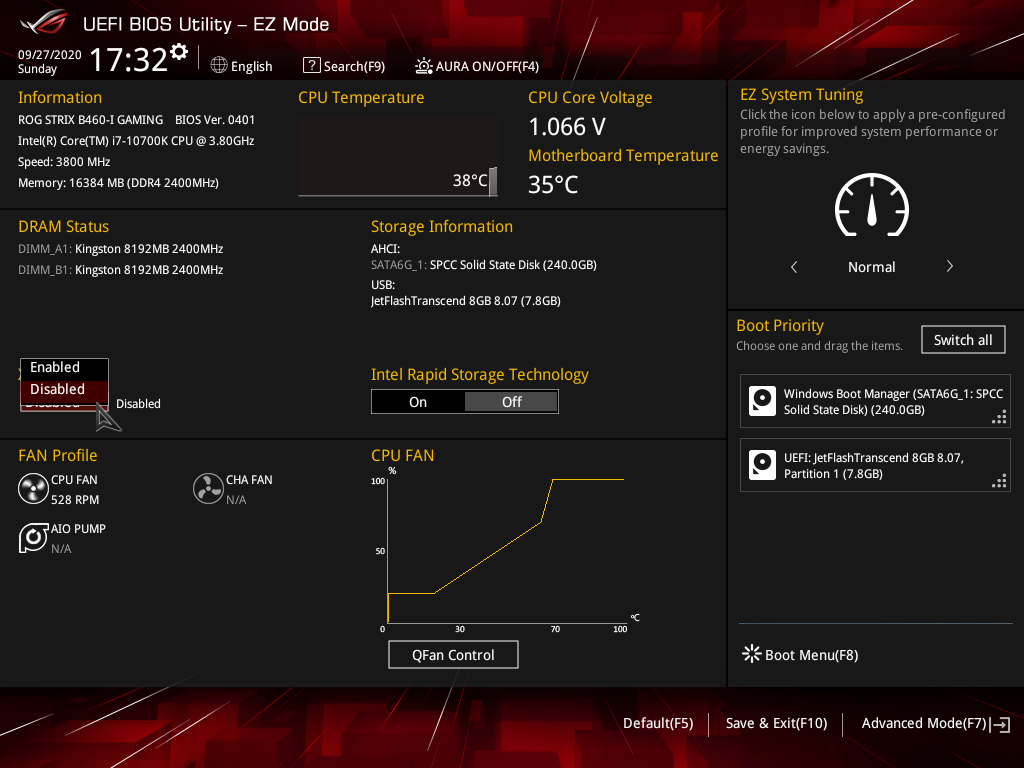Click the 35°C motherboard temperature value
This screenshot has height=768, width=1024.
pyautogui.click(x=552, y=185)
